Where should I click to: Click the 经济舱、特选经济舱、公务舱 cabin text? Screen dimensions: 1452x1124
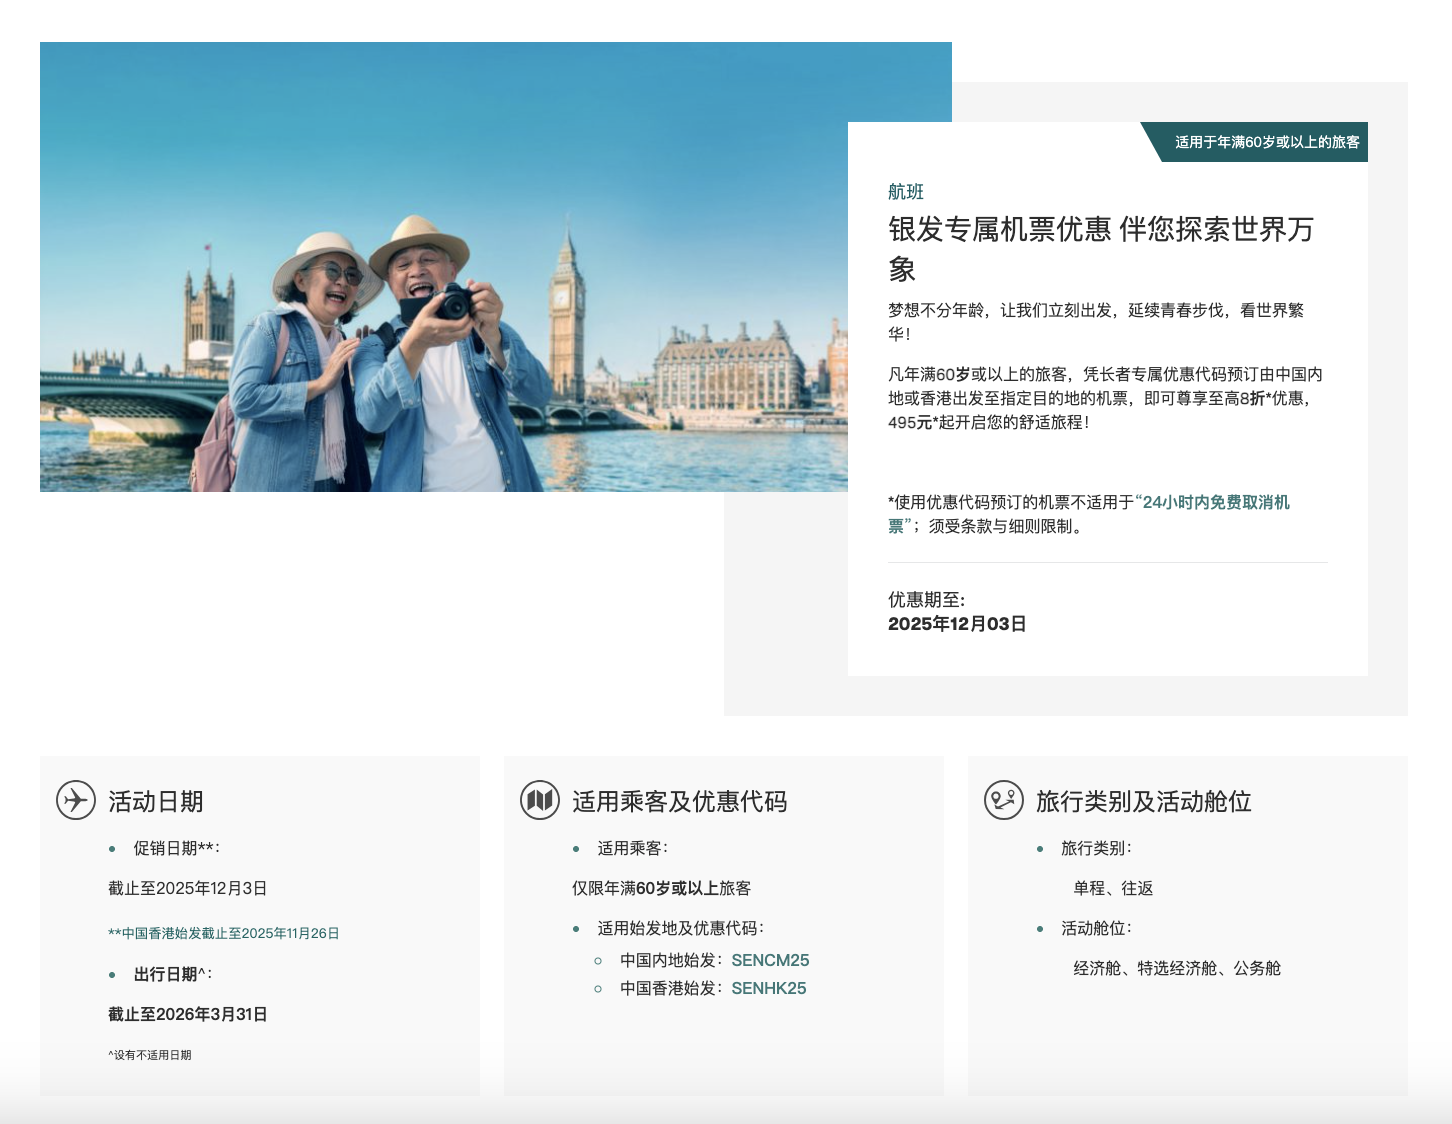click(1177, 968)
